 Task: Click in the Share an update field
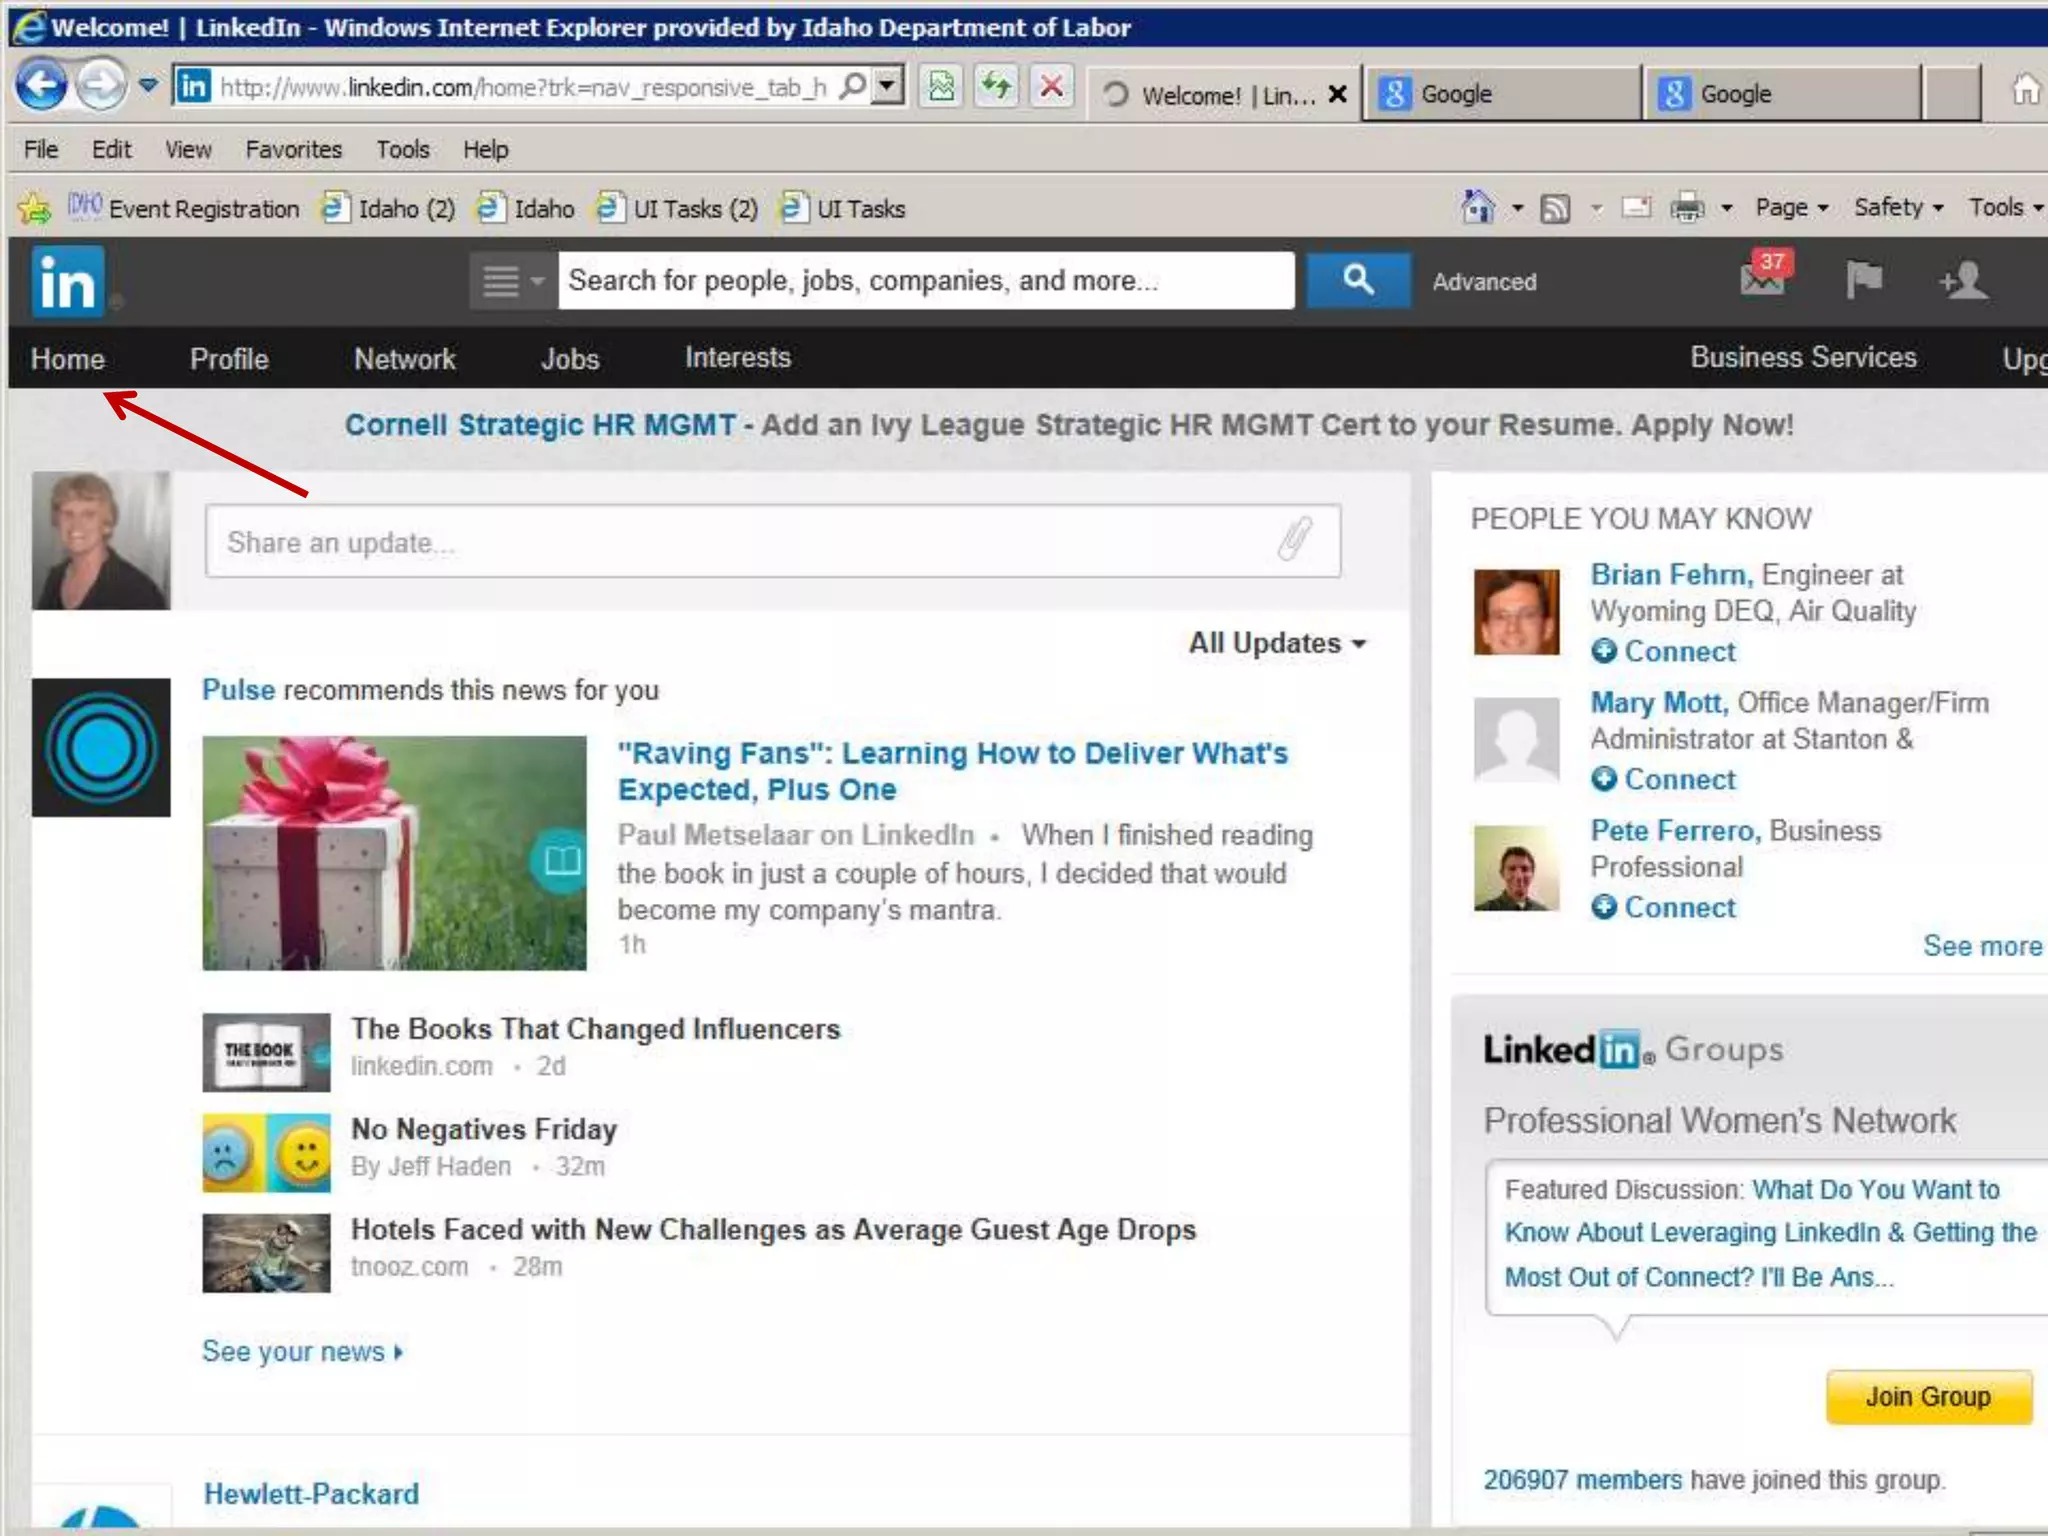point(740,542)
